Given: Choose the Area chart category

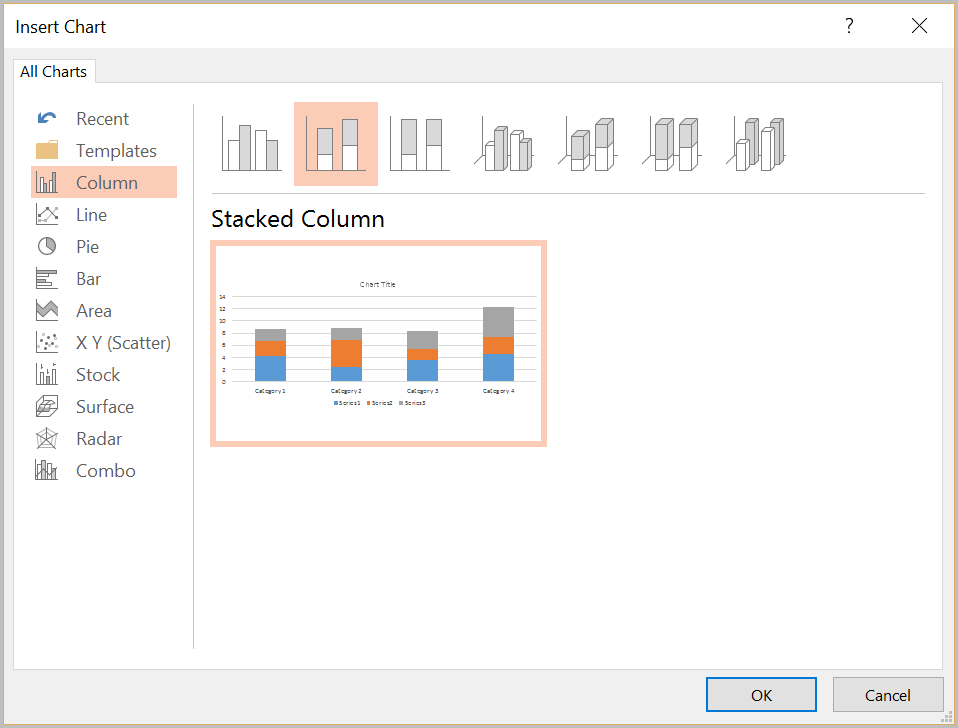Looking at the screenshot, I should (x=93, y=311).
